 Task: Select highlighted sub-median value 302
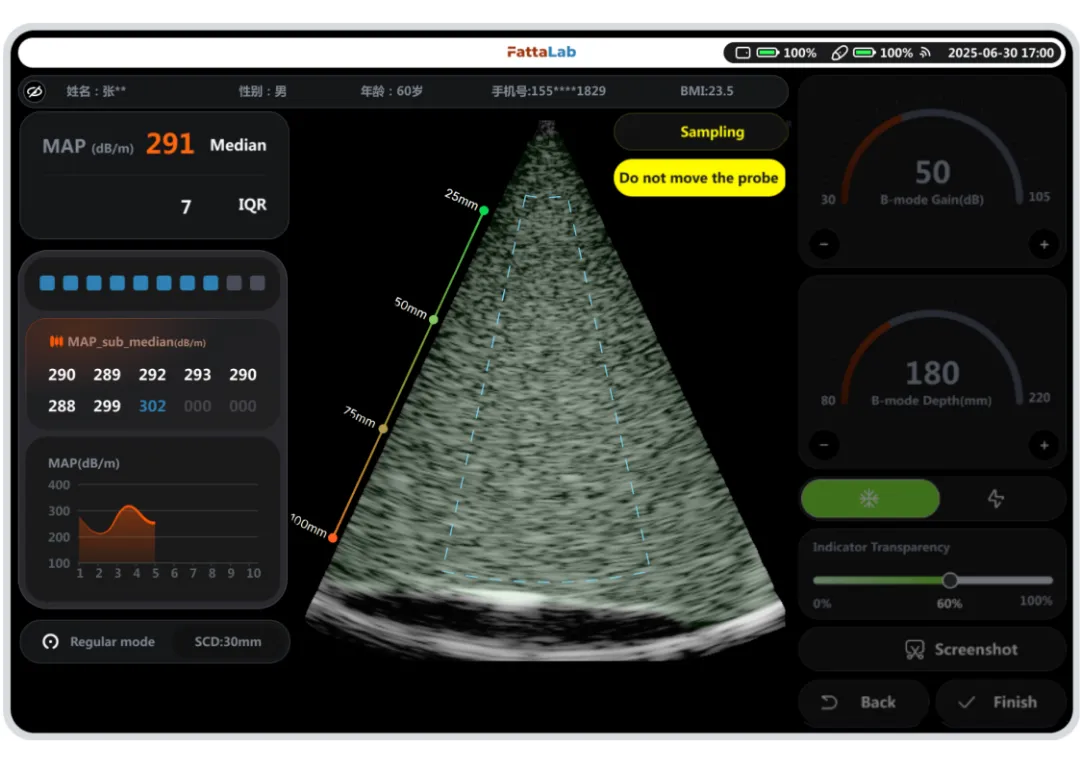tap(152, 406)
